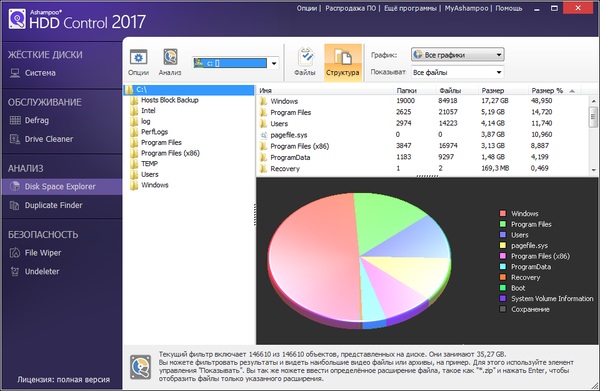Open Система in the sidebar
This screenshot has width=600, height=391.
(x=33, y=73)
